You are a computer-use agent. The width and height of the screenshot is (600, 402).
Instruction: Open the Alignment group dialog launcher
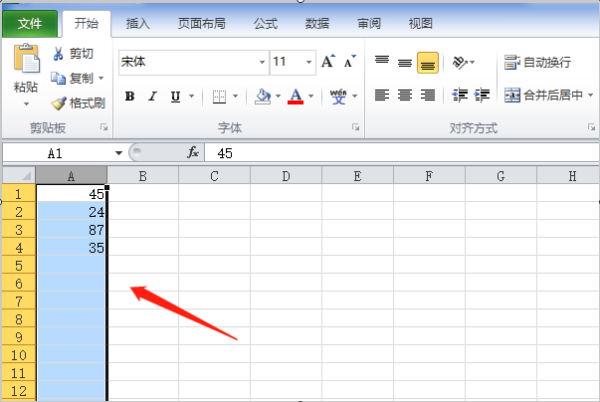tap(592, 127)
